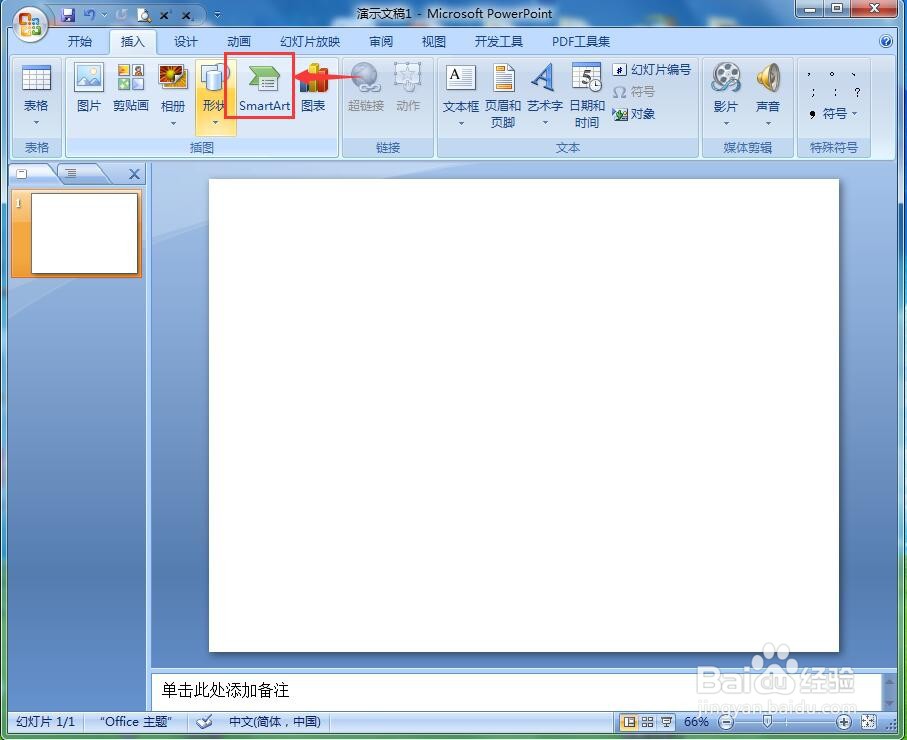
Task: Go to the 动画 ribbon tab
Action: click(238, 42)
